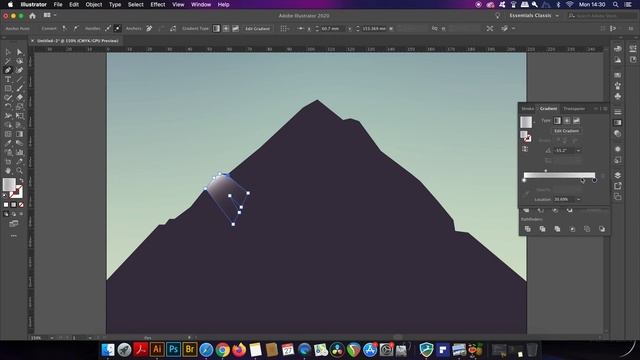Select the Rectangle tool
640x360 pixels.
(8, 88)
